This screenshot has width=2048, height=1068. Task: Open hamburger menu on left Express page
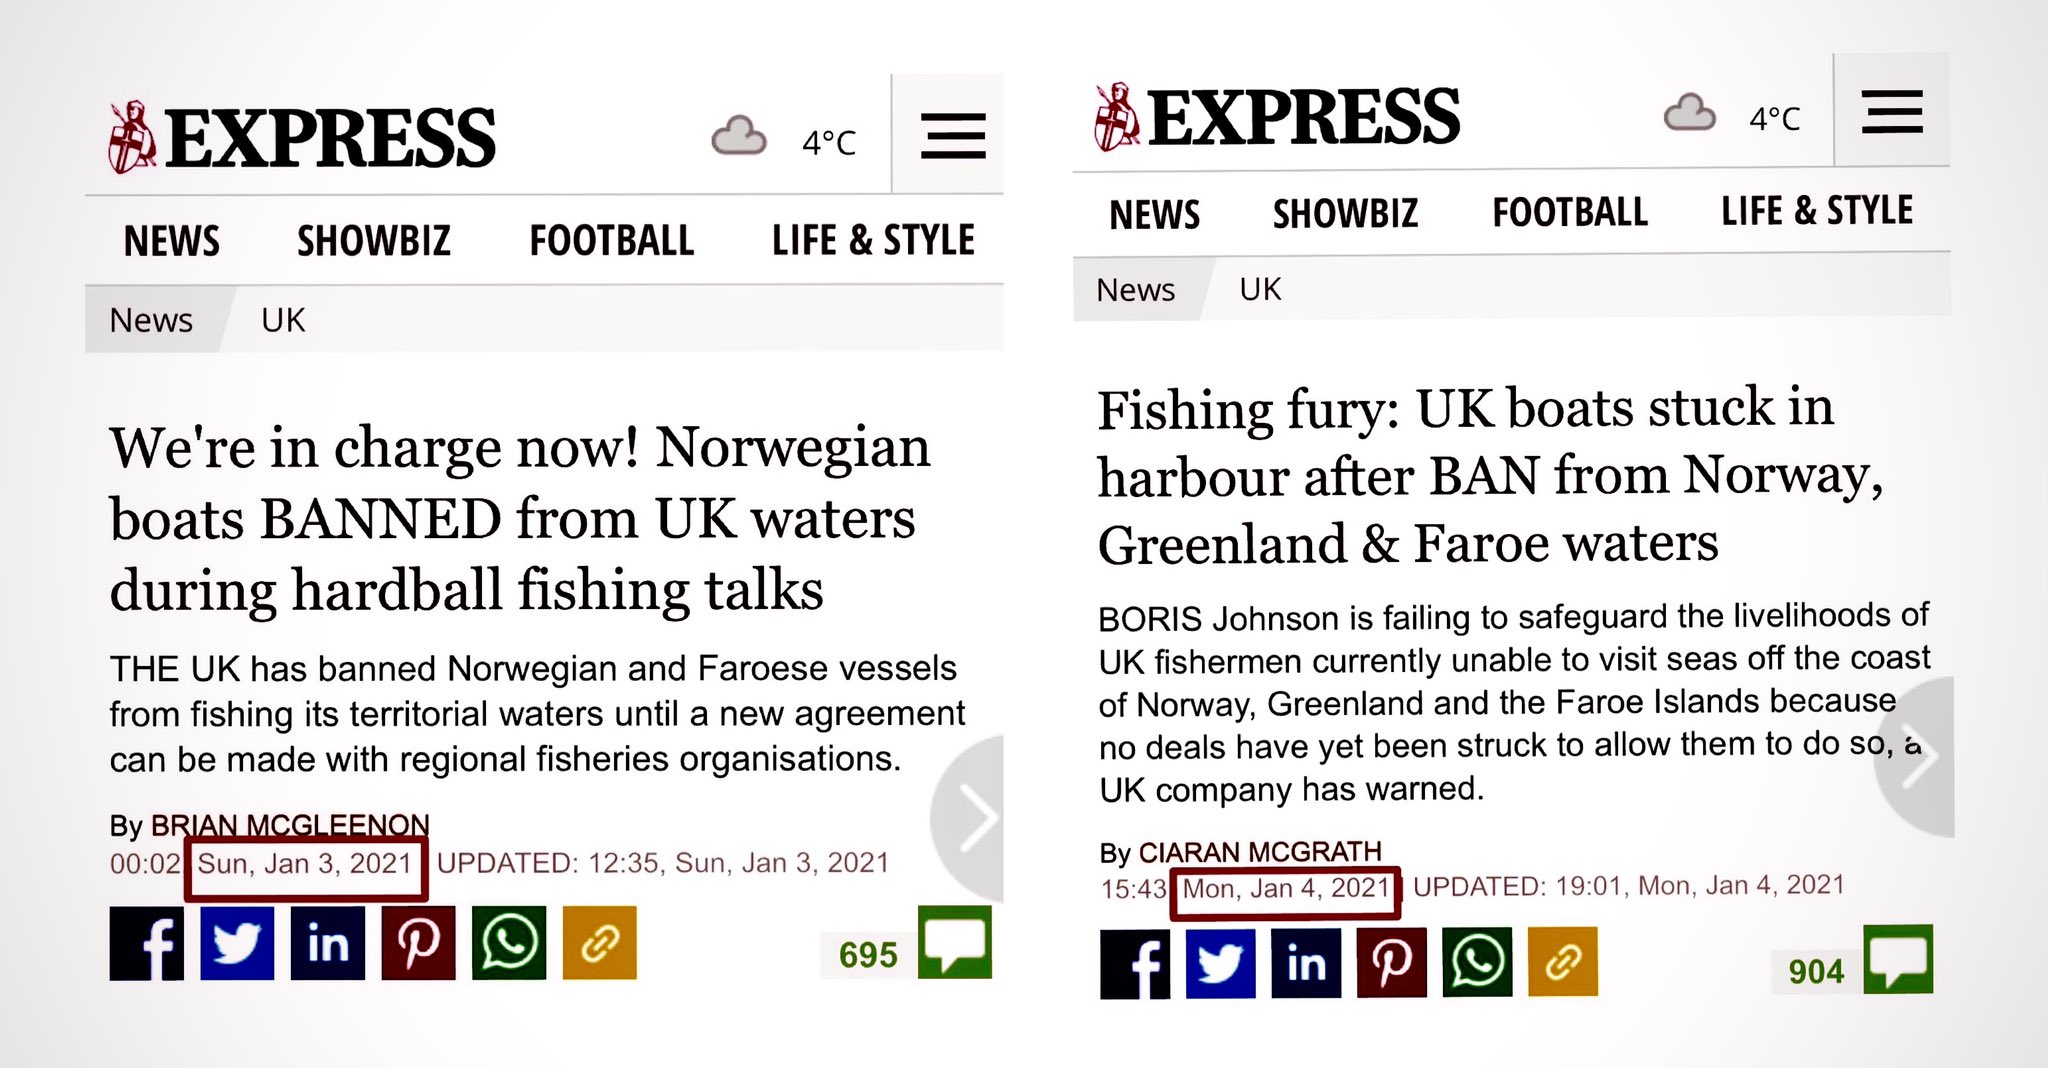953,135
